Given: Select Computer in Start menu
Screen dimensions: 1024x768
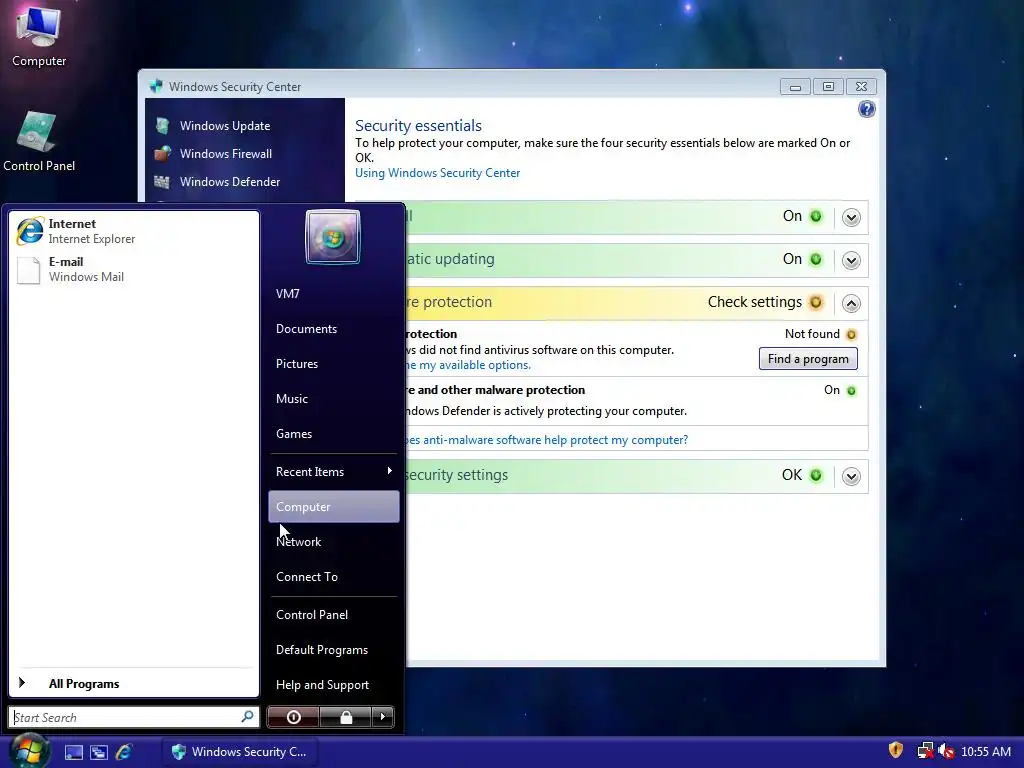Looking at the screenshot, I should click(334, 507).
